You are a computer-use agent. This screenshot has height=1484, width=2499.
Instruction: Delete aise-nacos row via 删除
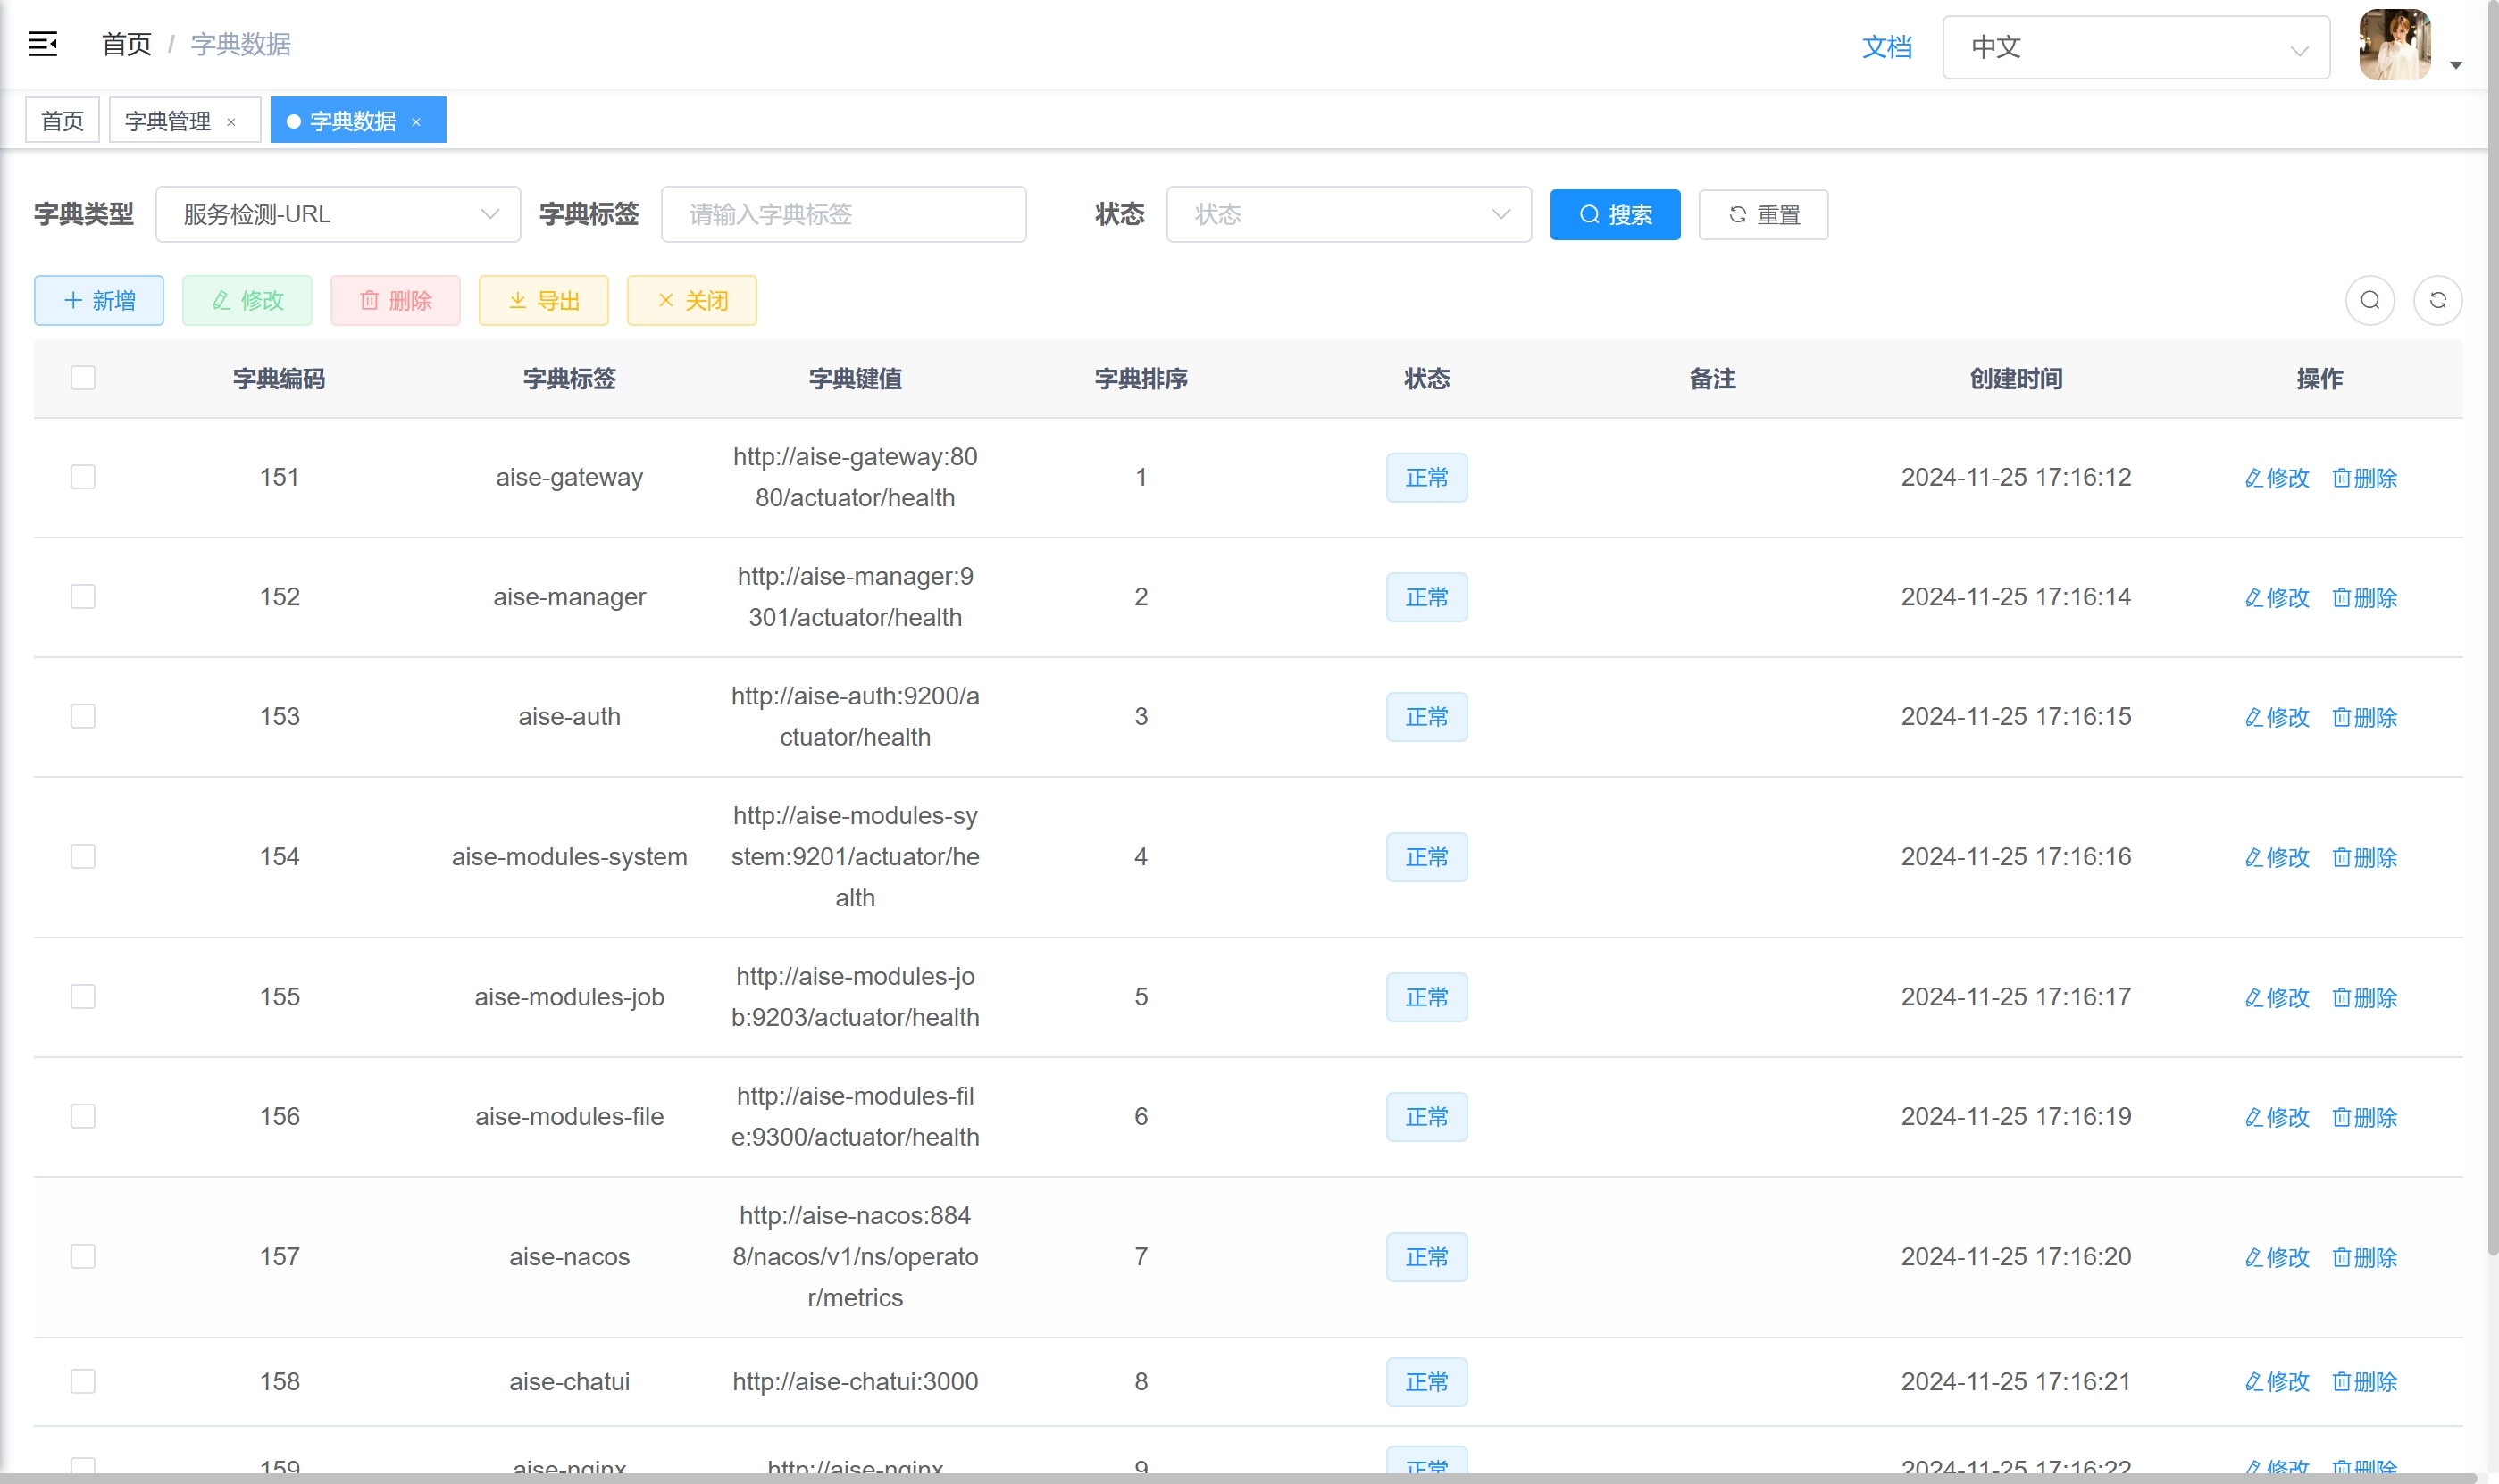[x=2364, y=1258]
